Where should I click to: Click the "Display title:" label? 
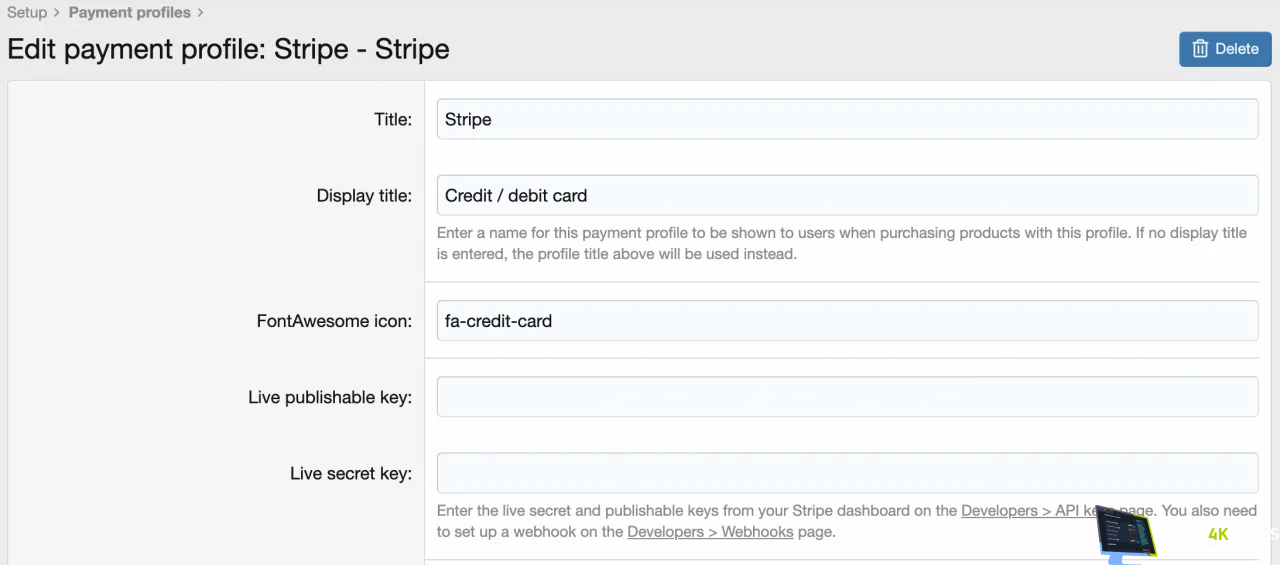[364, 196]
